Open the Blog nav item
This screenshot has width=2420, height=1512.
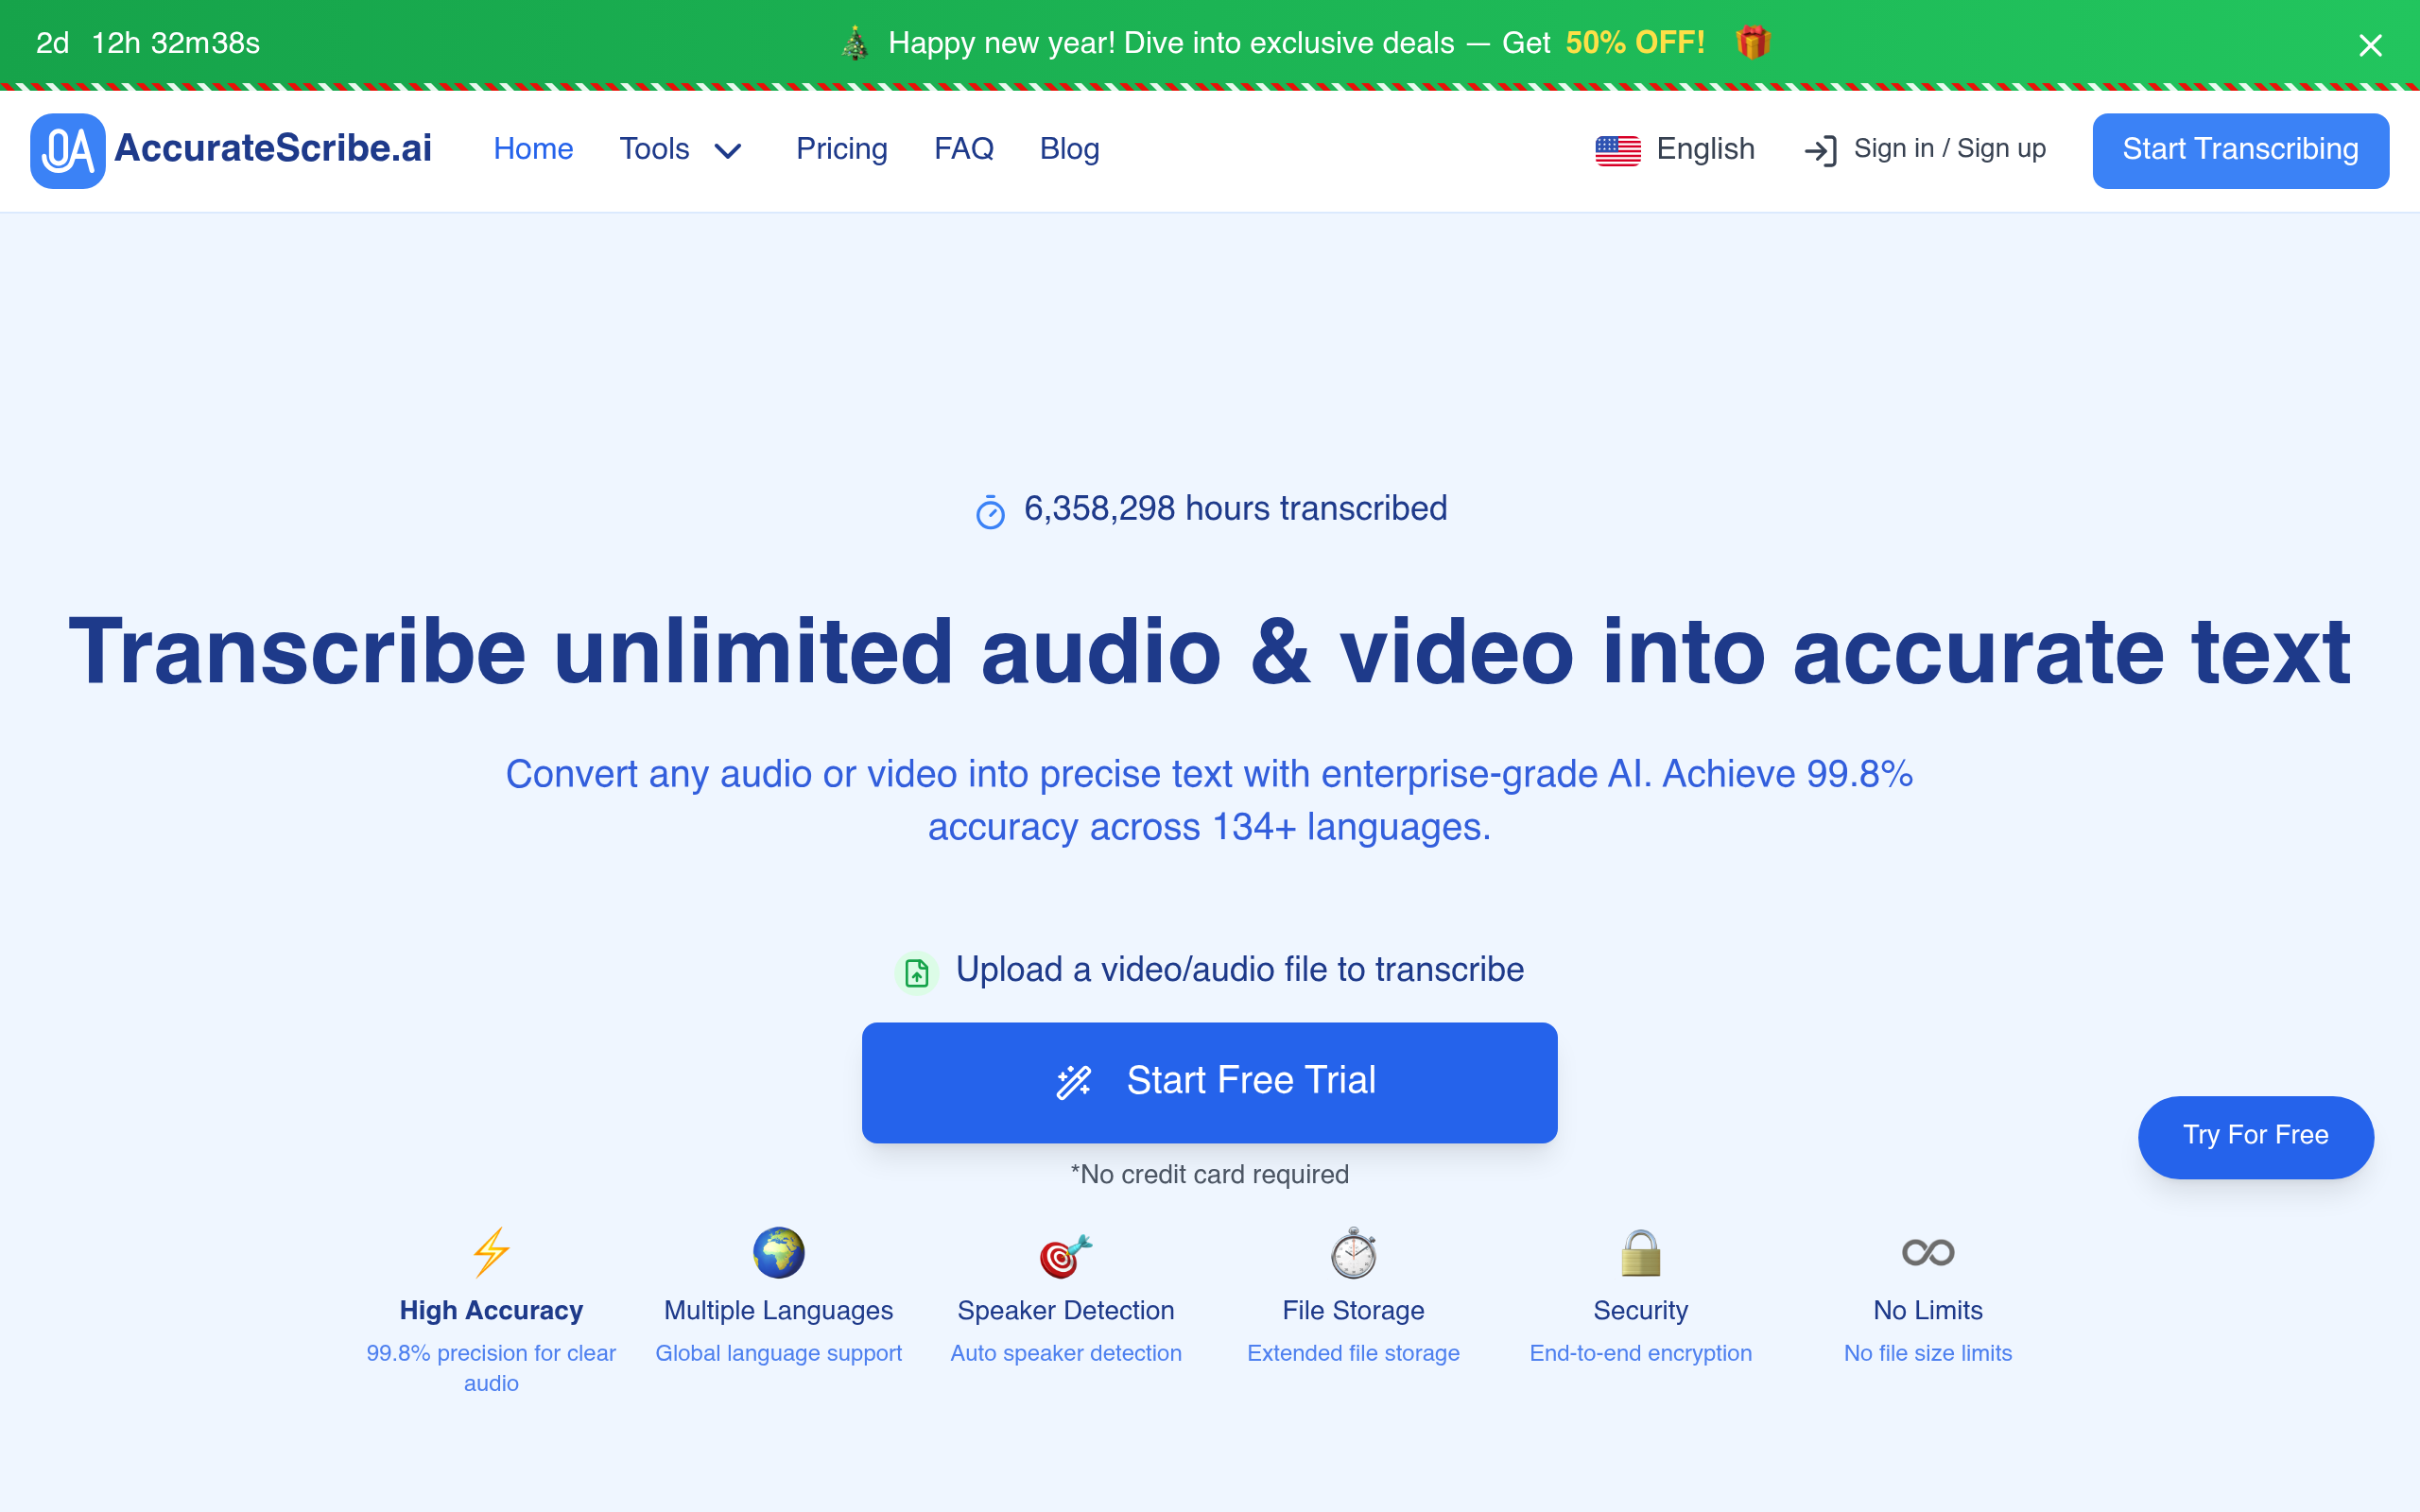(1069, 149)
